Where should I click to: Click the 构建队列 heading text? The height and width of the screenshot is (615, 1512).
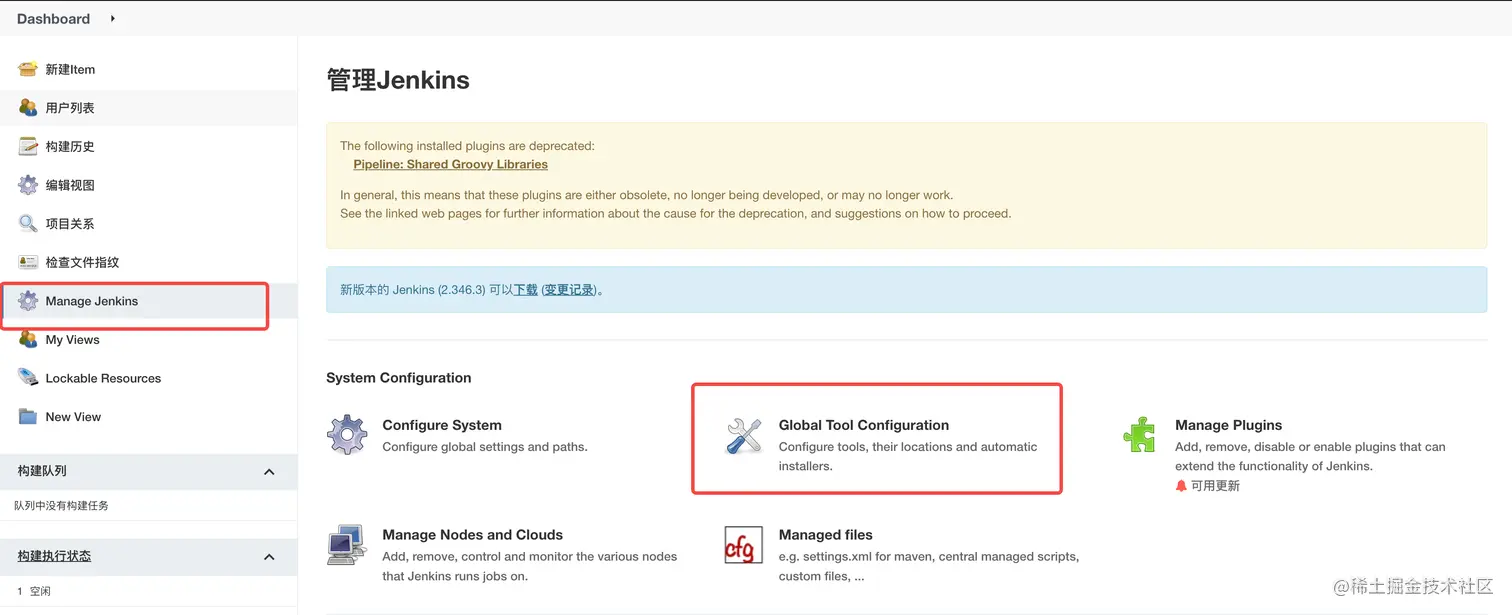coord(42,471)
